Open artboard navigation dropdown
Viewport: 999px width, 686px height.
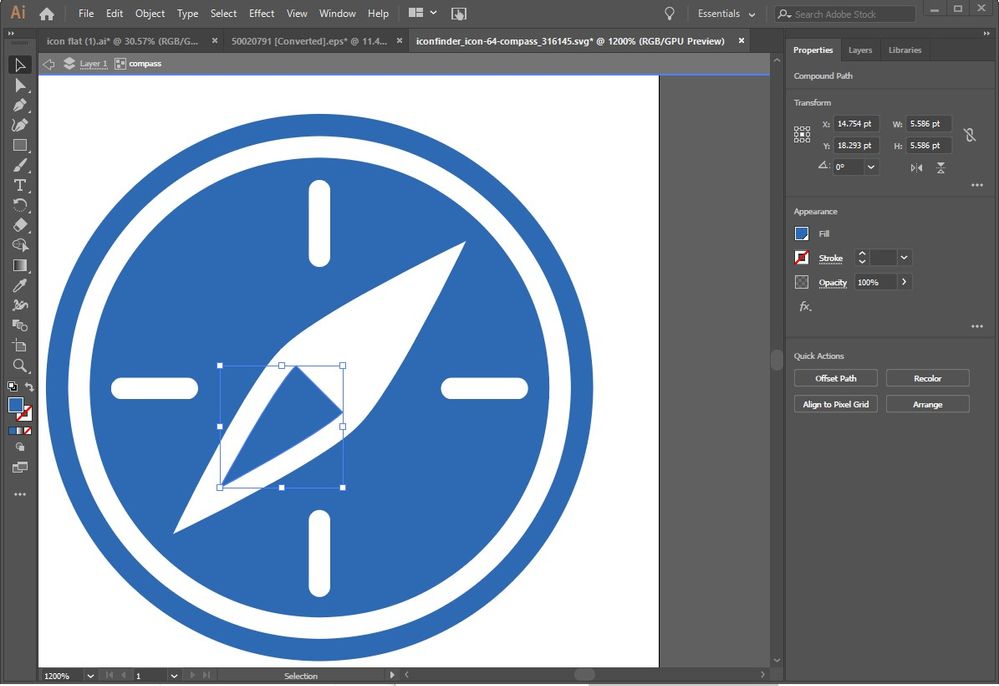point(174,676)
